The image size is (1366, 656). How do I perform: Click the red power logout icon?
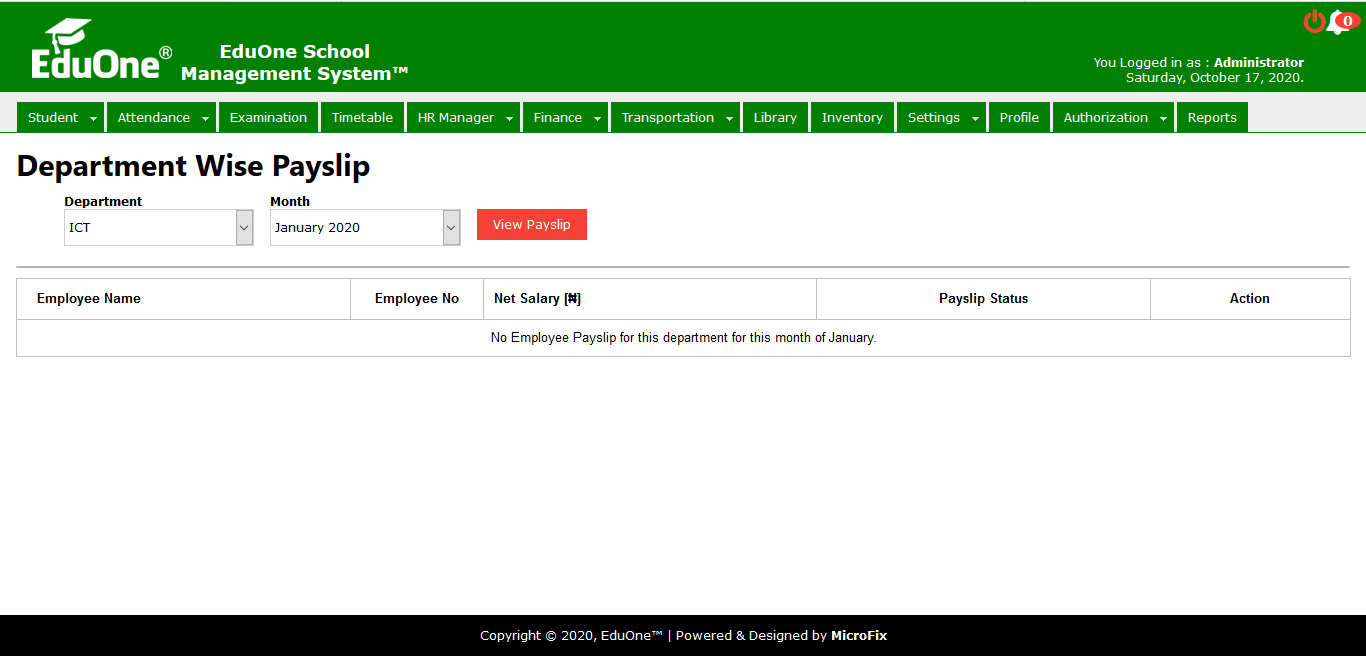pos(1314,22)
